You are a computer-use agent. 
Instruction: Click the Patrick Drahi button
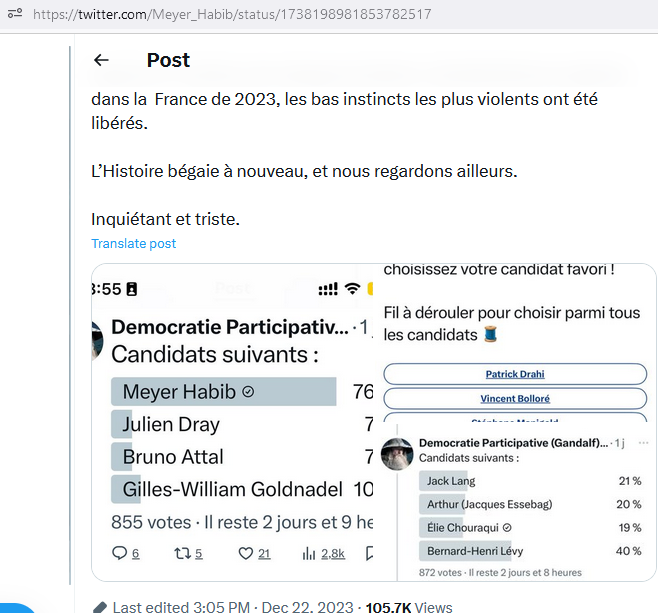click(x=515, y=374)
